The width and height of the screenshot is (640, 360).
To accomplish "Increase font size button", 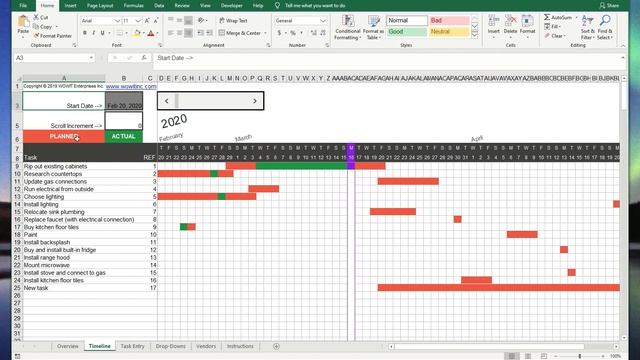I will coord(147,21).
